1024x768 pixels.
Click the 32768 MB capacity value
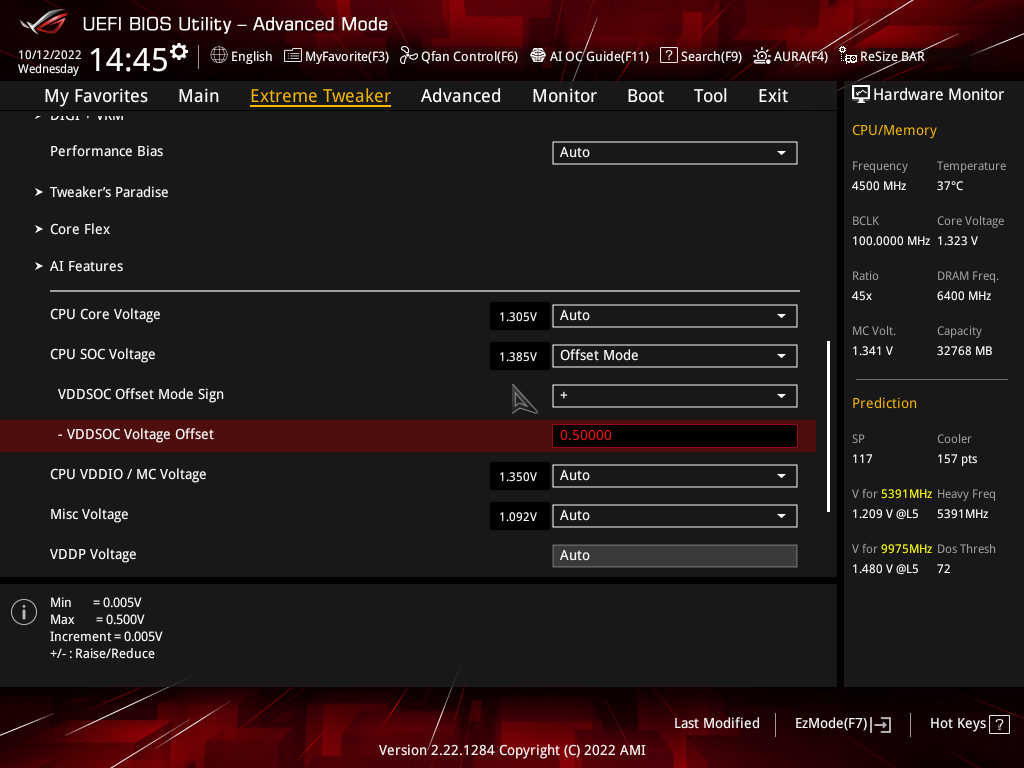tap(965, 351)
